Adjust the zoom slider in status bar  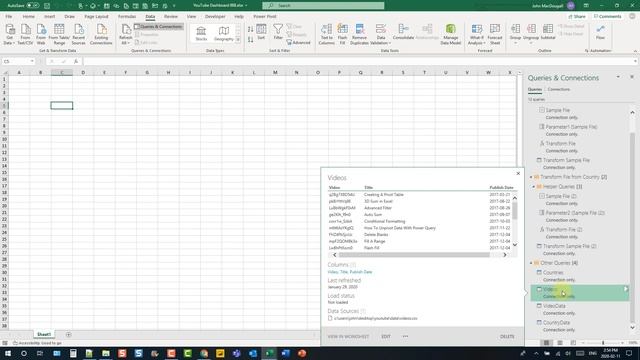click(603, 343)
